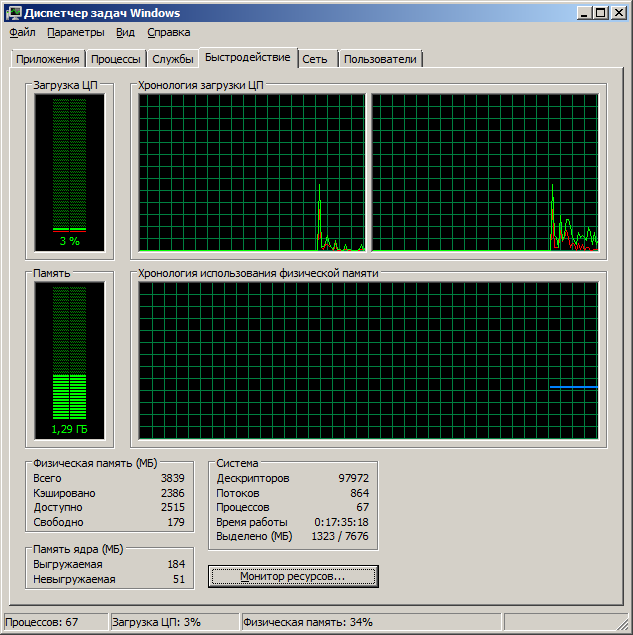Launch Монитор ресурсов button
Screen dimensions: 633x635
pos(293,577)
